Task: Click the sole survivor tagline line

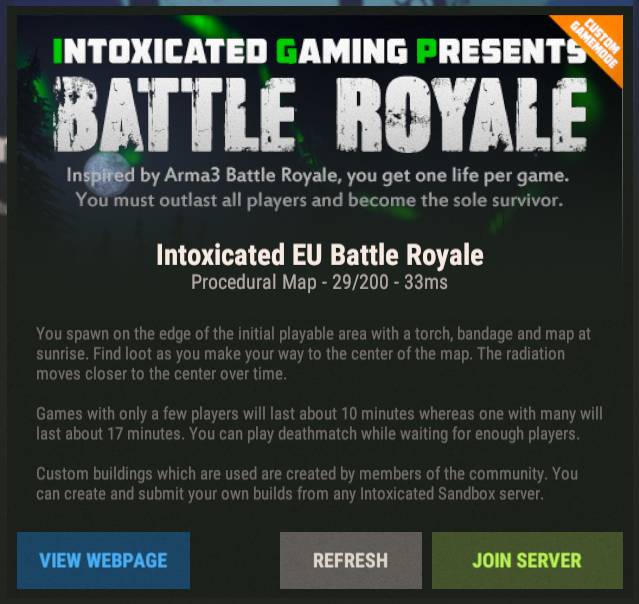Action: pyautogui.click(x=319, y=200)
